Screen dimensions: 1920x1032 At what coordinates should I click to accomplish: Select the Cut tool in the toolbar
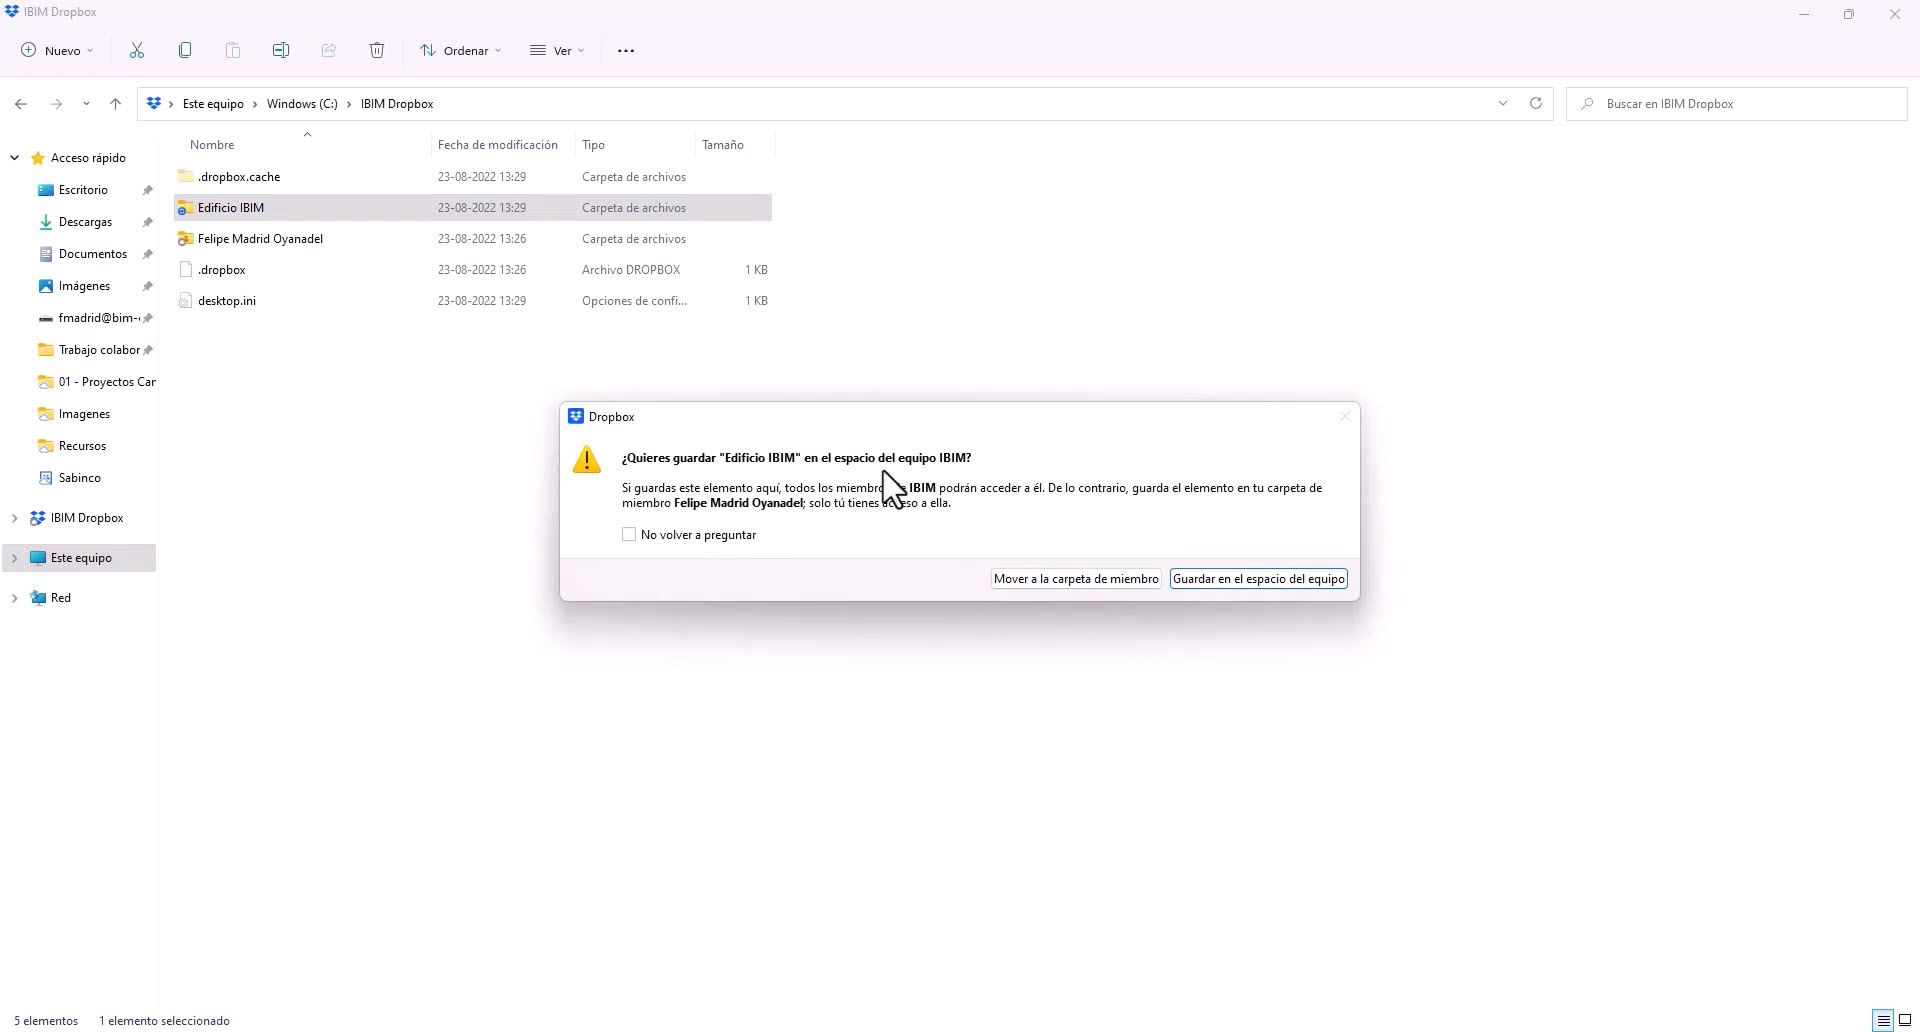point(137,50)
